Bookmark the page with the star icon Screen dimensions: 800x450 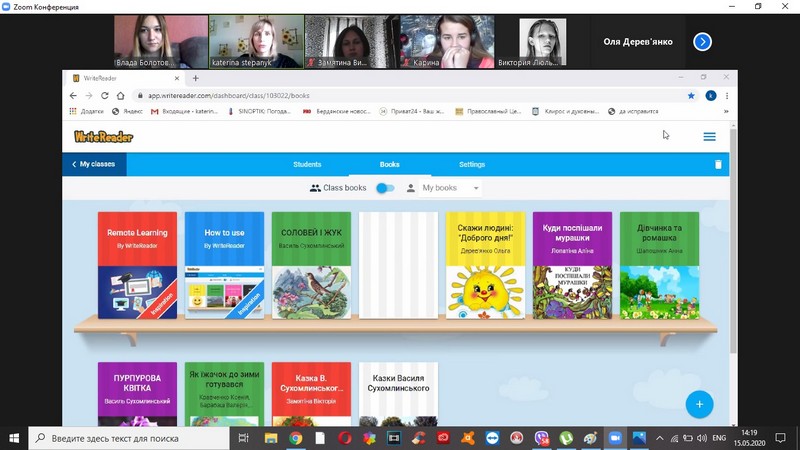tap(691, 95)
